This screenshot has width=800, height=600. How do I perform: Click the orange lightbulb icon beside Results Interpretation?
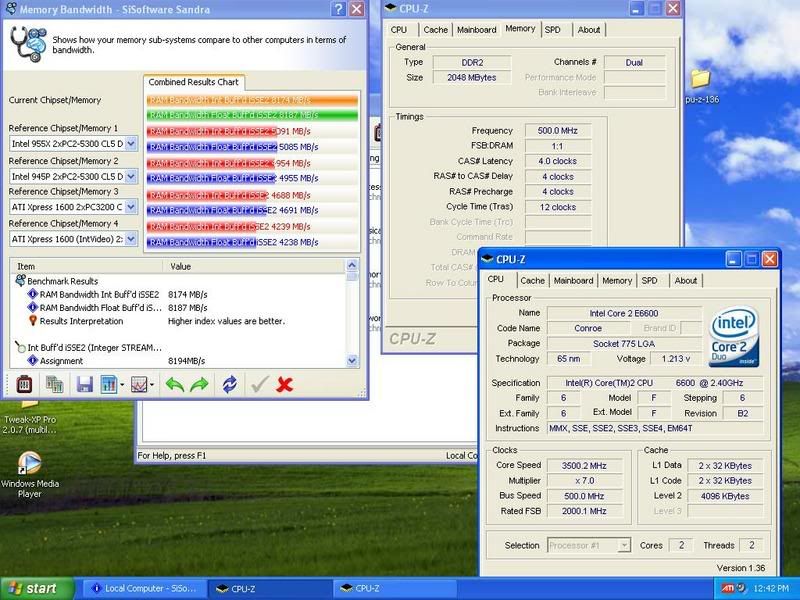pos(33,321)
